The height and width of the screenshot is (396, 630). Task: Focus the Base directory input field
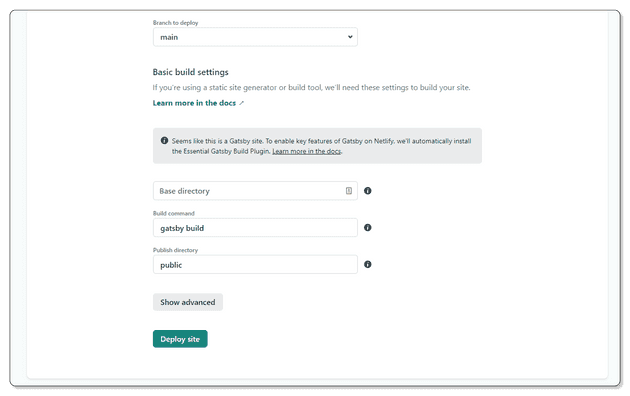pos(255,191)
